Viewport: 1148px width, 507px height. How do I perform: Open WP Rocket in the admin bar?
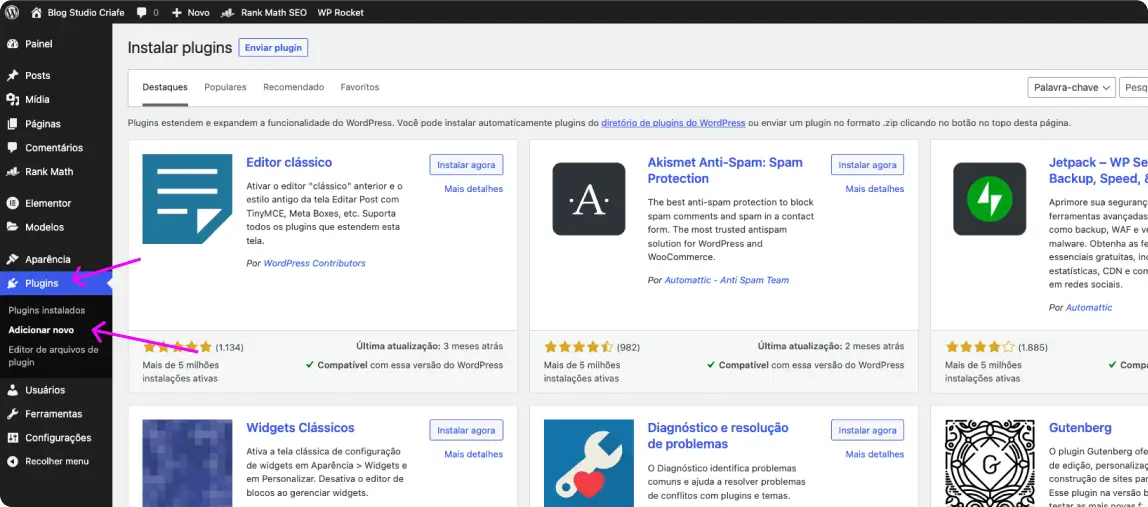pyautogui.click(x=340, y=12)
